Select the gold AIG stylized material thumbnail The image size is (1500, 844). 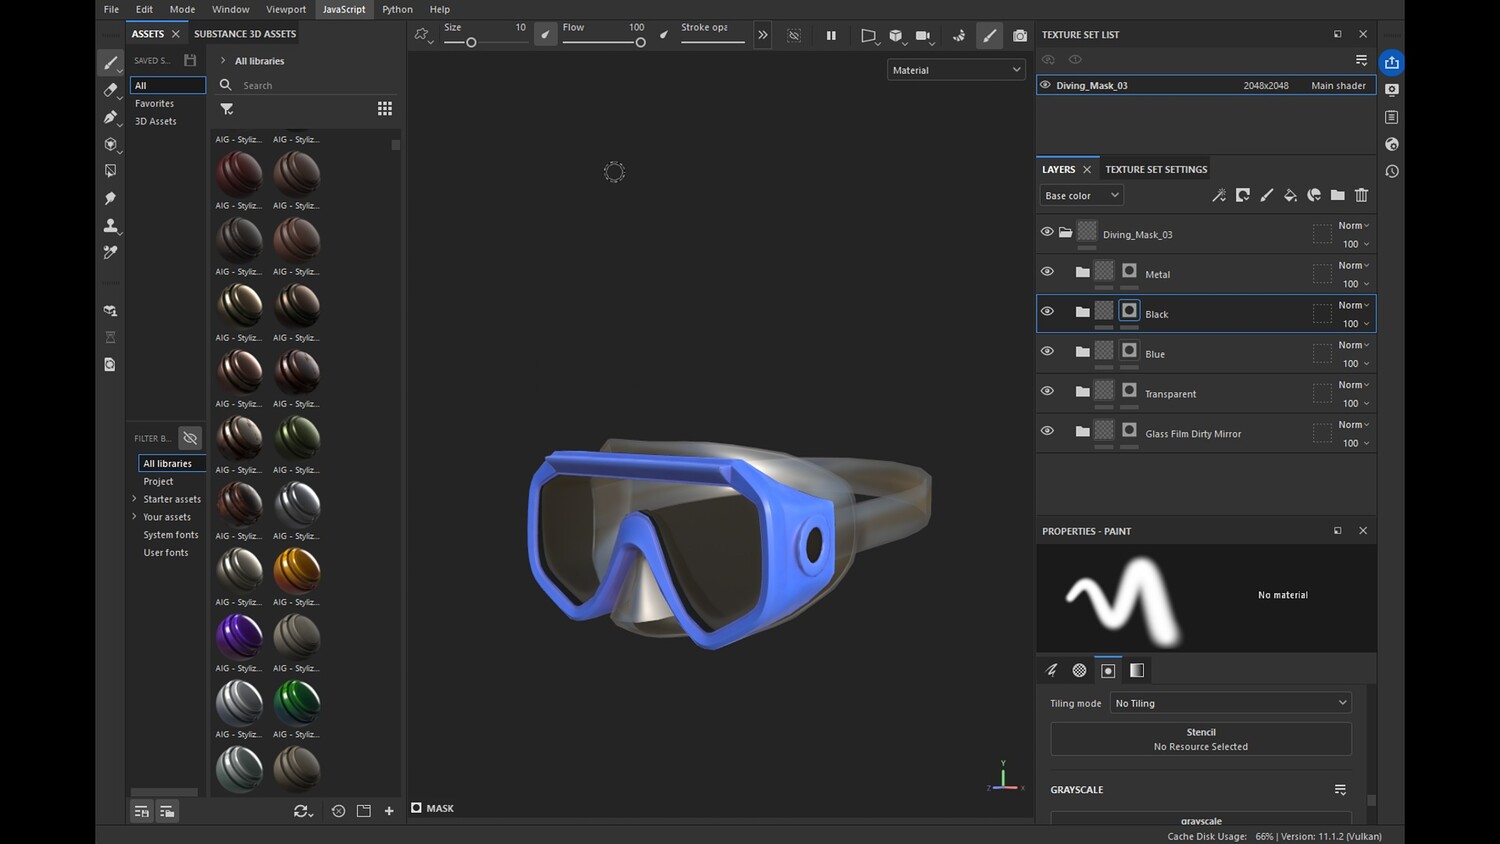point(297,570)
